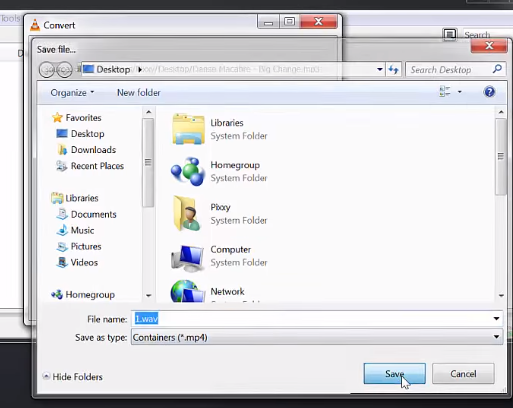Screen dimensions: 513x408
Task: Click the Forward navigation button
Action: point(64,70)
